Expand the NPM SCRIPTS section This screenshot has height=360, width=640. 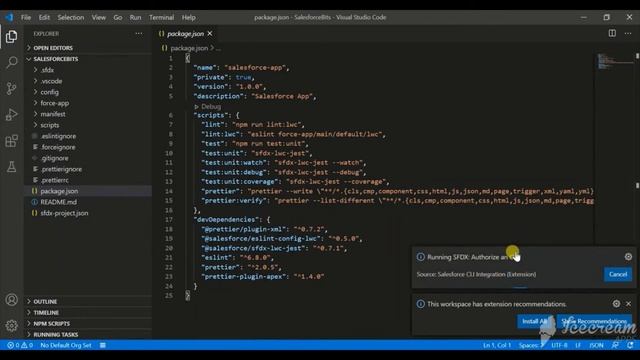coord(51,323)
